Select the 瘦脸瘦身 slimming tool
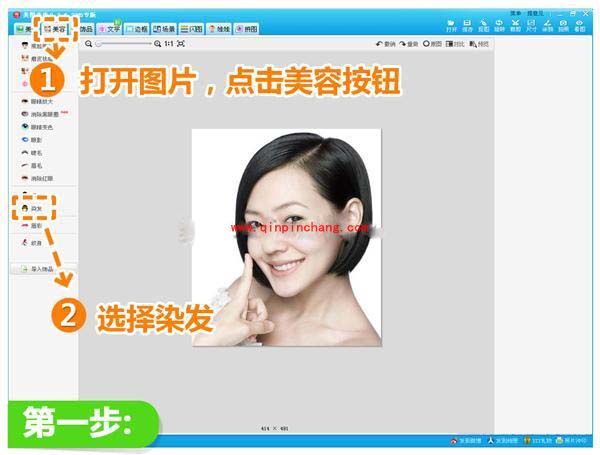 [36, 46]
